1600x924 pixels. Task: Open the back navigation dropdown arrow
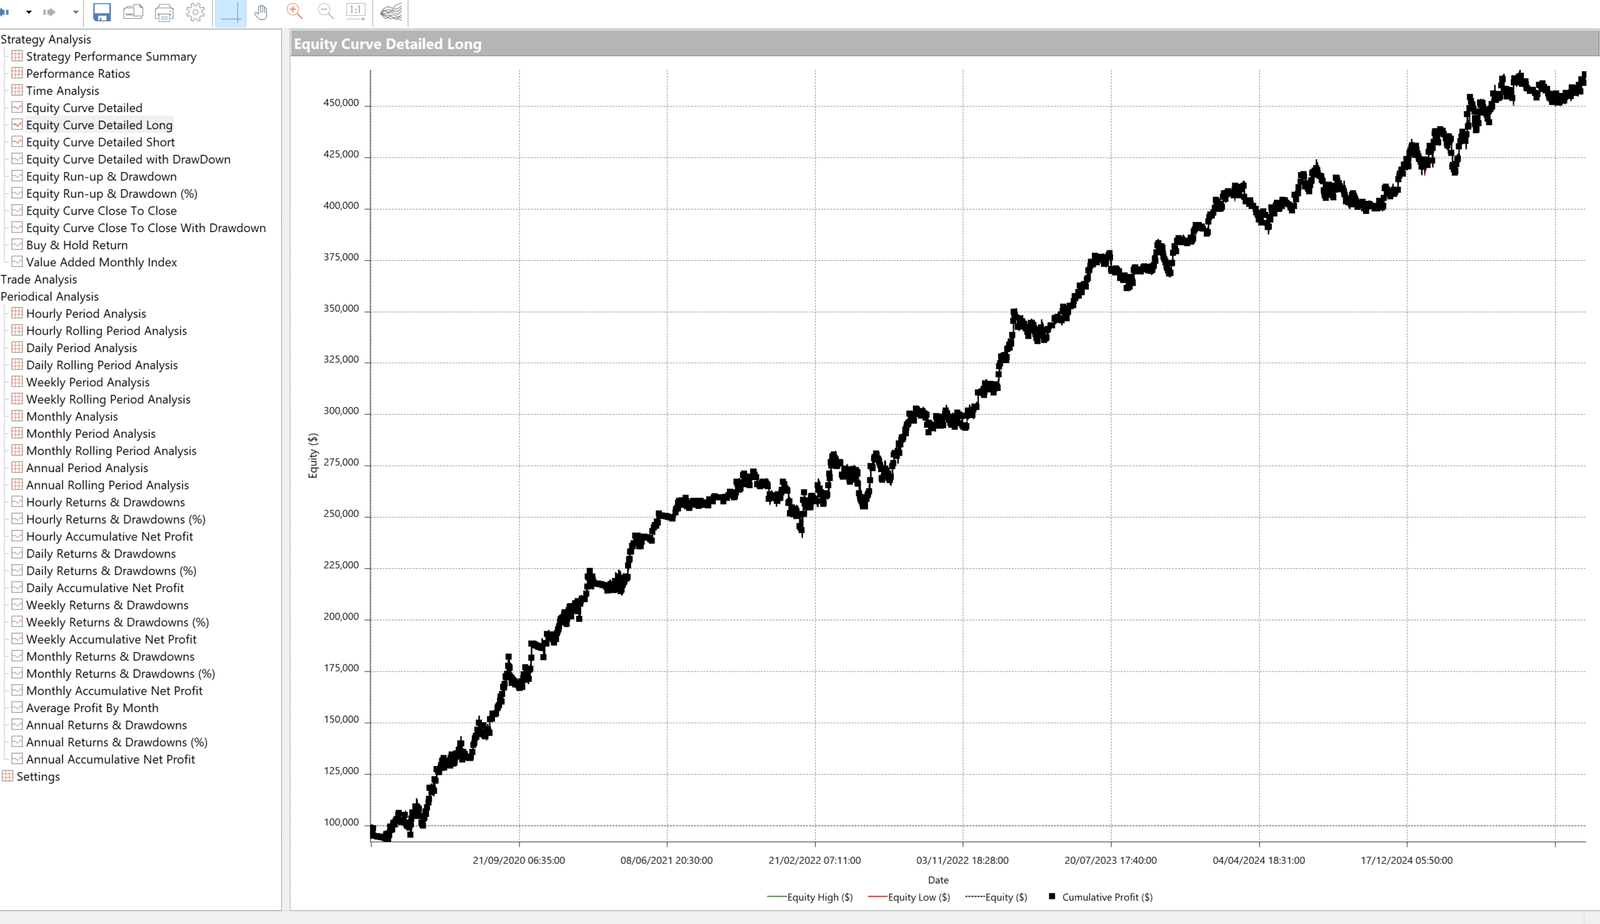(x=29, y=12)
